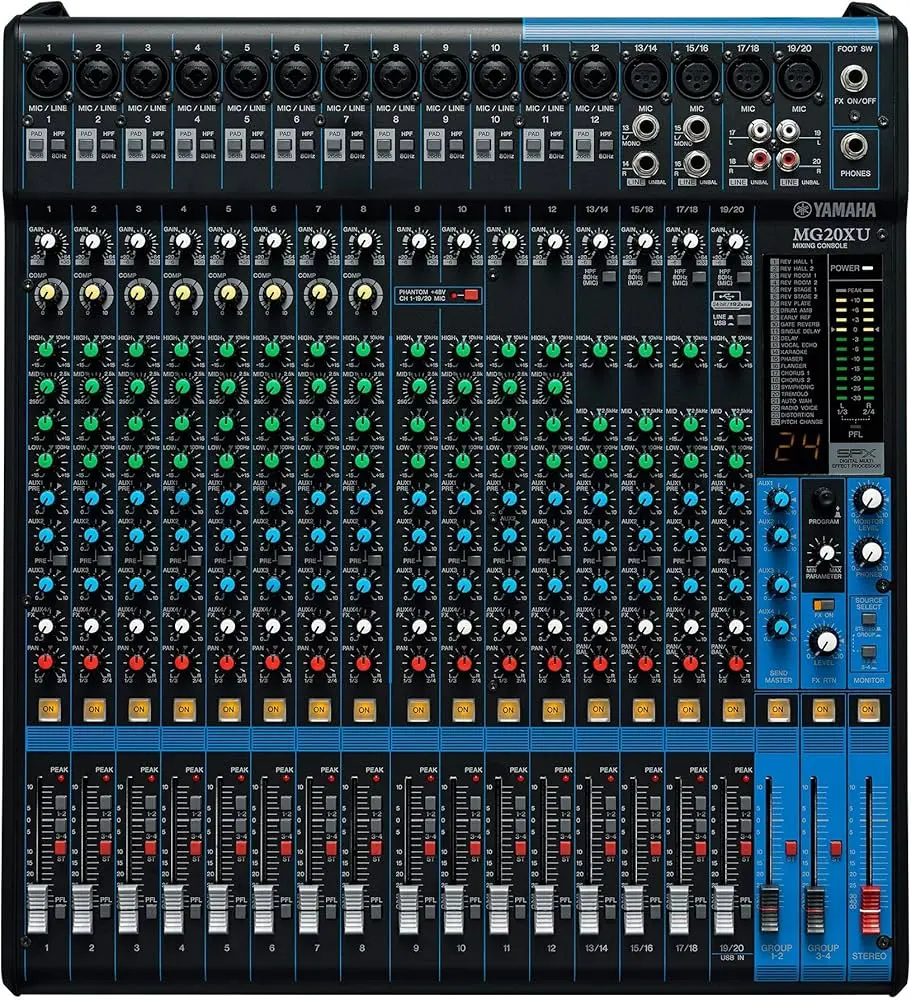Screen dimensions: 911x1000
Task: Adjust the MONITOR LEVEL knob
Action: pos(870,500)
